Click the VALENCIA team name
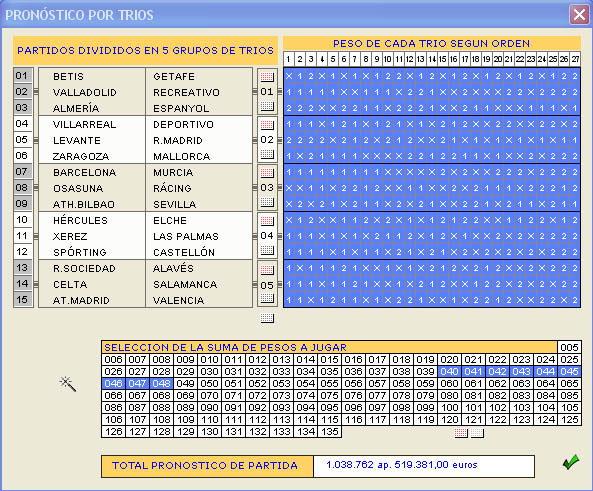The image size is (593, 491). pos(178,301)
